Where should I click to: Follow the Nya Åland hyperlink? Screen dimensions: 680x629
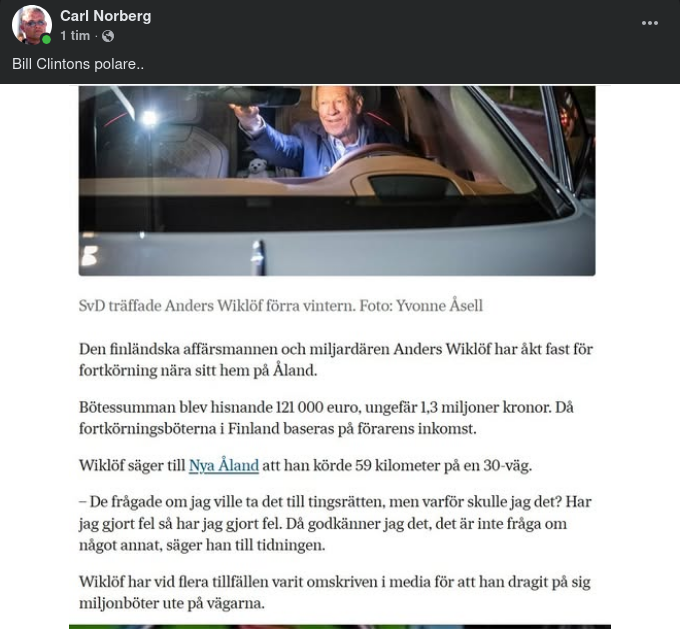224,465
